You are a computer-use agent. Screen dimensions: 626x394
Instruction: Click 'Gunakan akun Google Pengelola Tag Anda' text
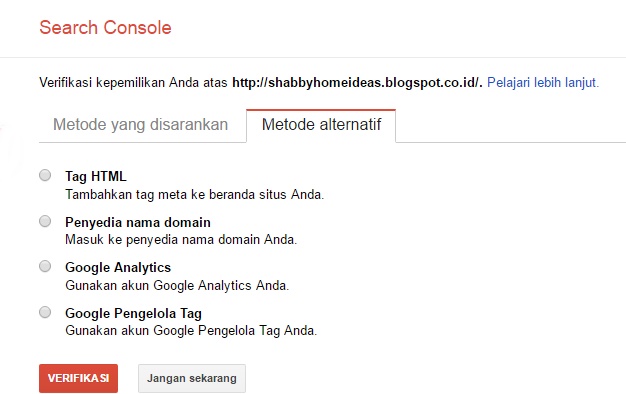[191, 331]
